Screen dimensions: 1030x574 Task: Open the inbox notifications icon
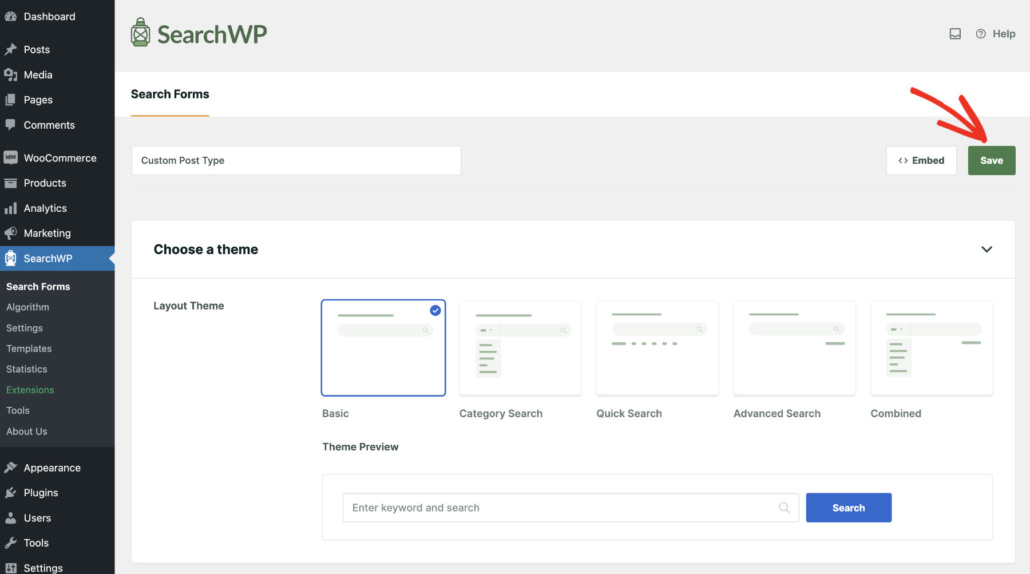tap(955, 33)
